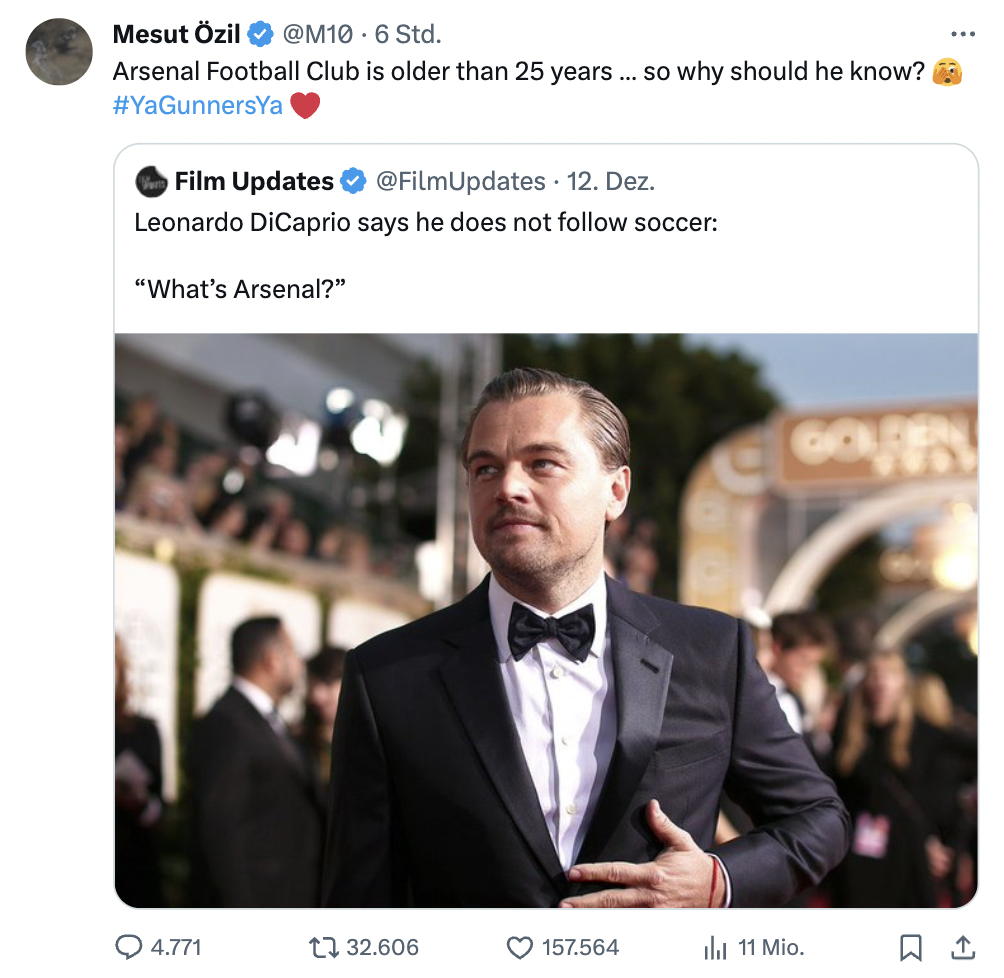Click the quoted tweet's "12. Dez." date
Screen dimensions: 1004x978
pos(610,181)
